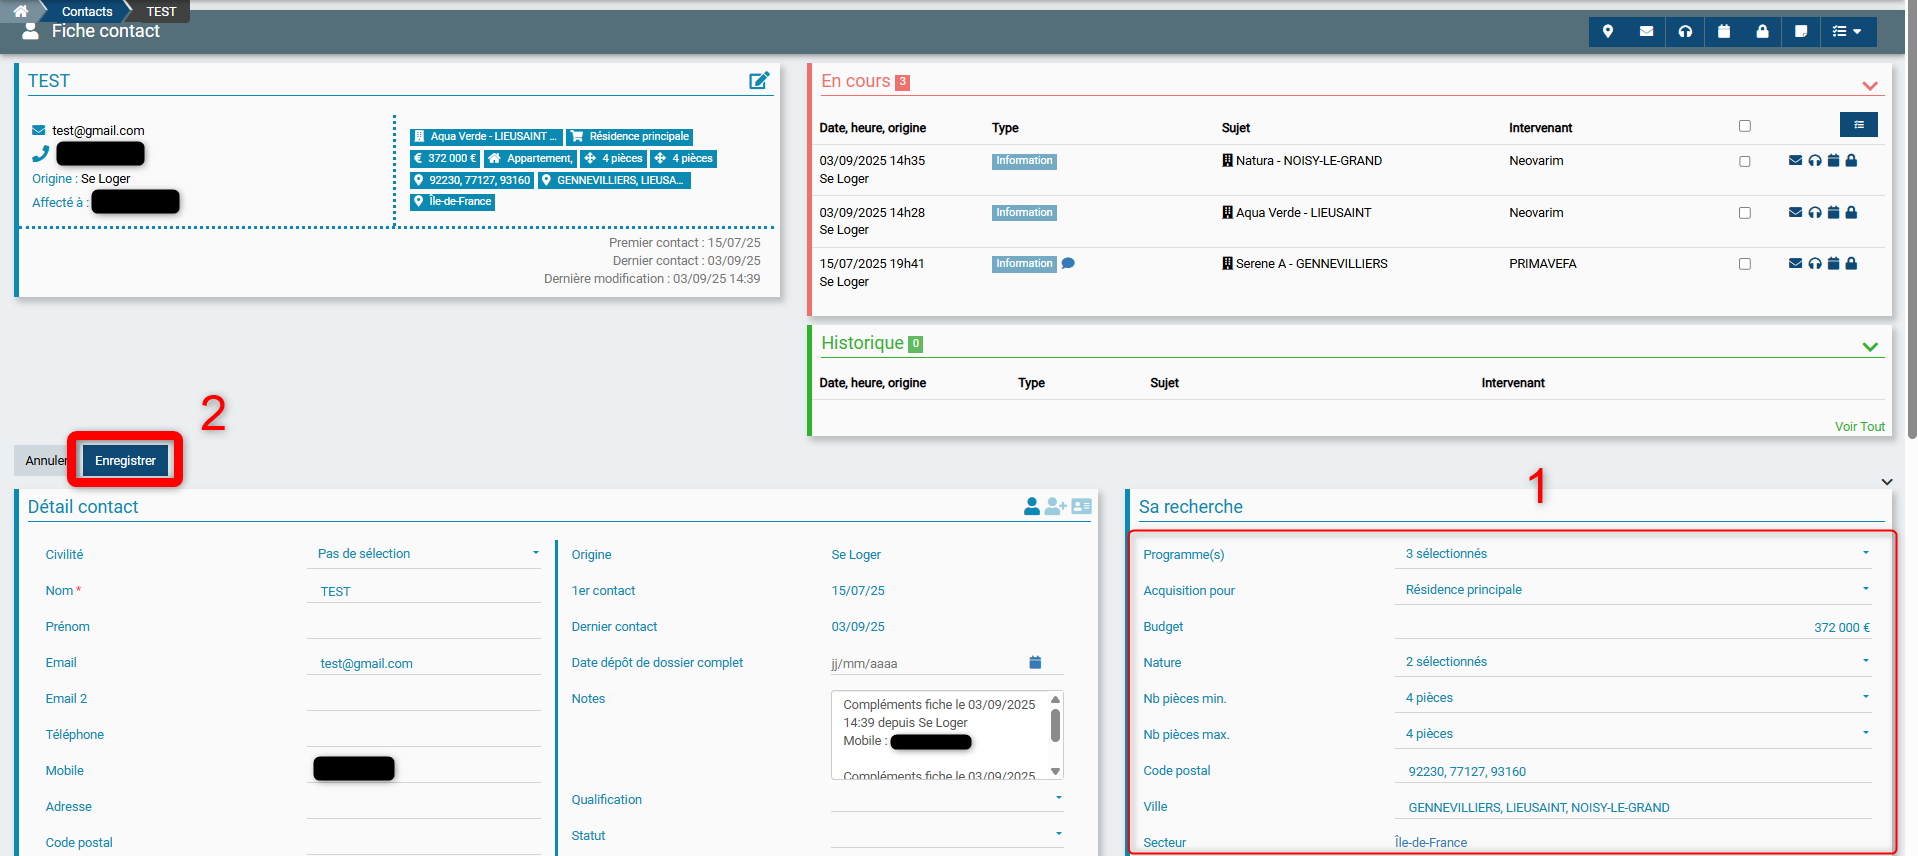
Task: Check the select-all checkbox in the En cours header
Action: click(x=1745, y=127)
